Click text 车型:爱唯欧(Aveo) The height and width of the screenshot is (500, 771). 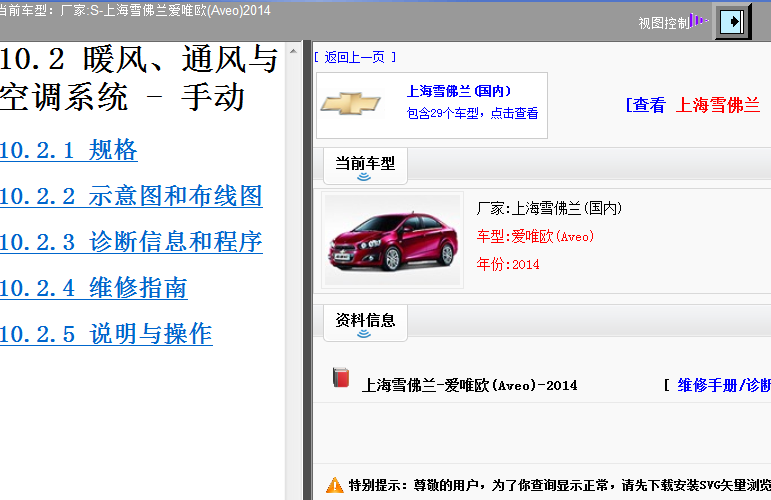(x=535, y=236)
